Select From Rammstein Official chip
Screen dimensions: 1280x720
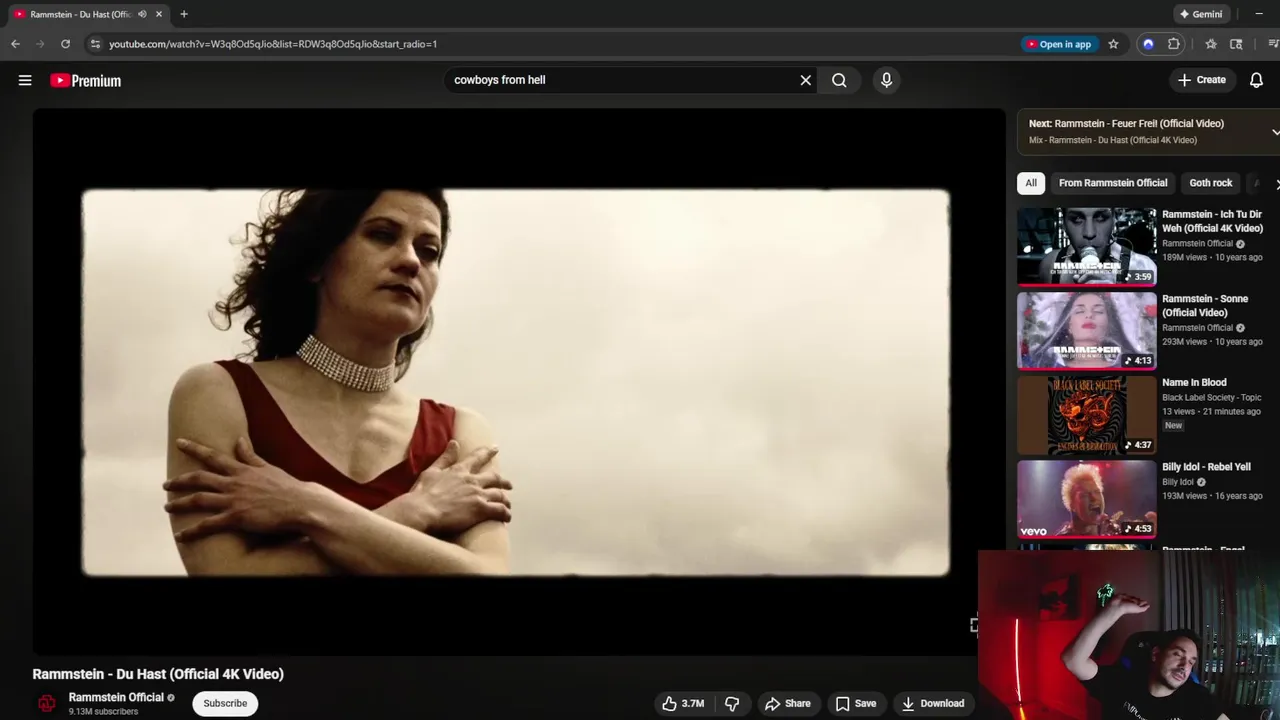click(1113, 183)
